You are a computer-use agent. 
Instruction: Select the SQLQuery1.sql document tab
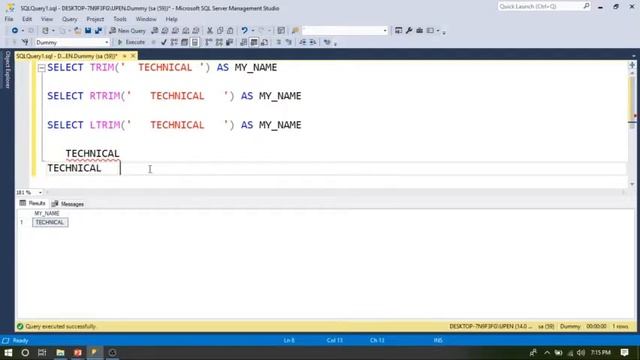[x=67, y=56]
